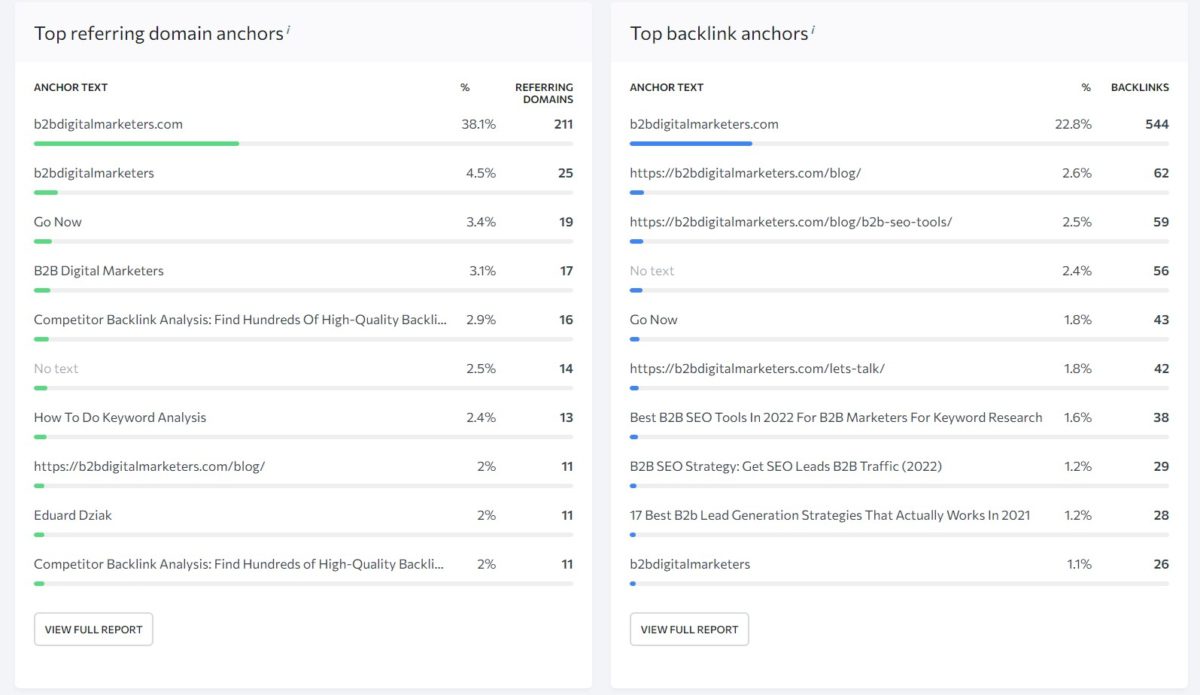Screen dimensions: 1200x695
Task: Click VIEW FULL REPORT under referring domain anchors
Action: click(93, 629)
